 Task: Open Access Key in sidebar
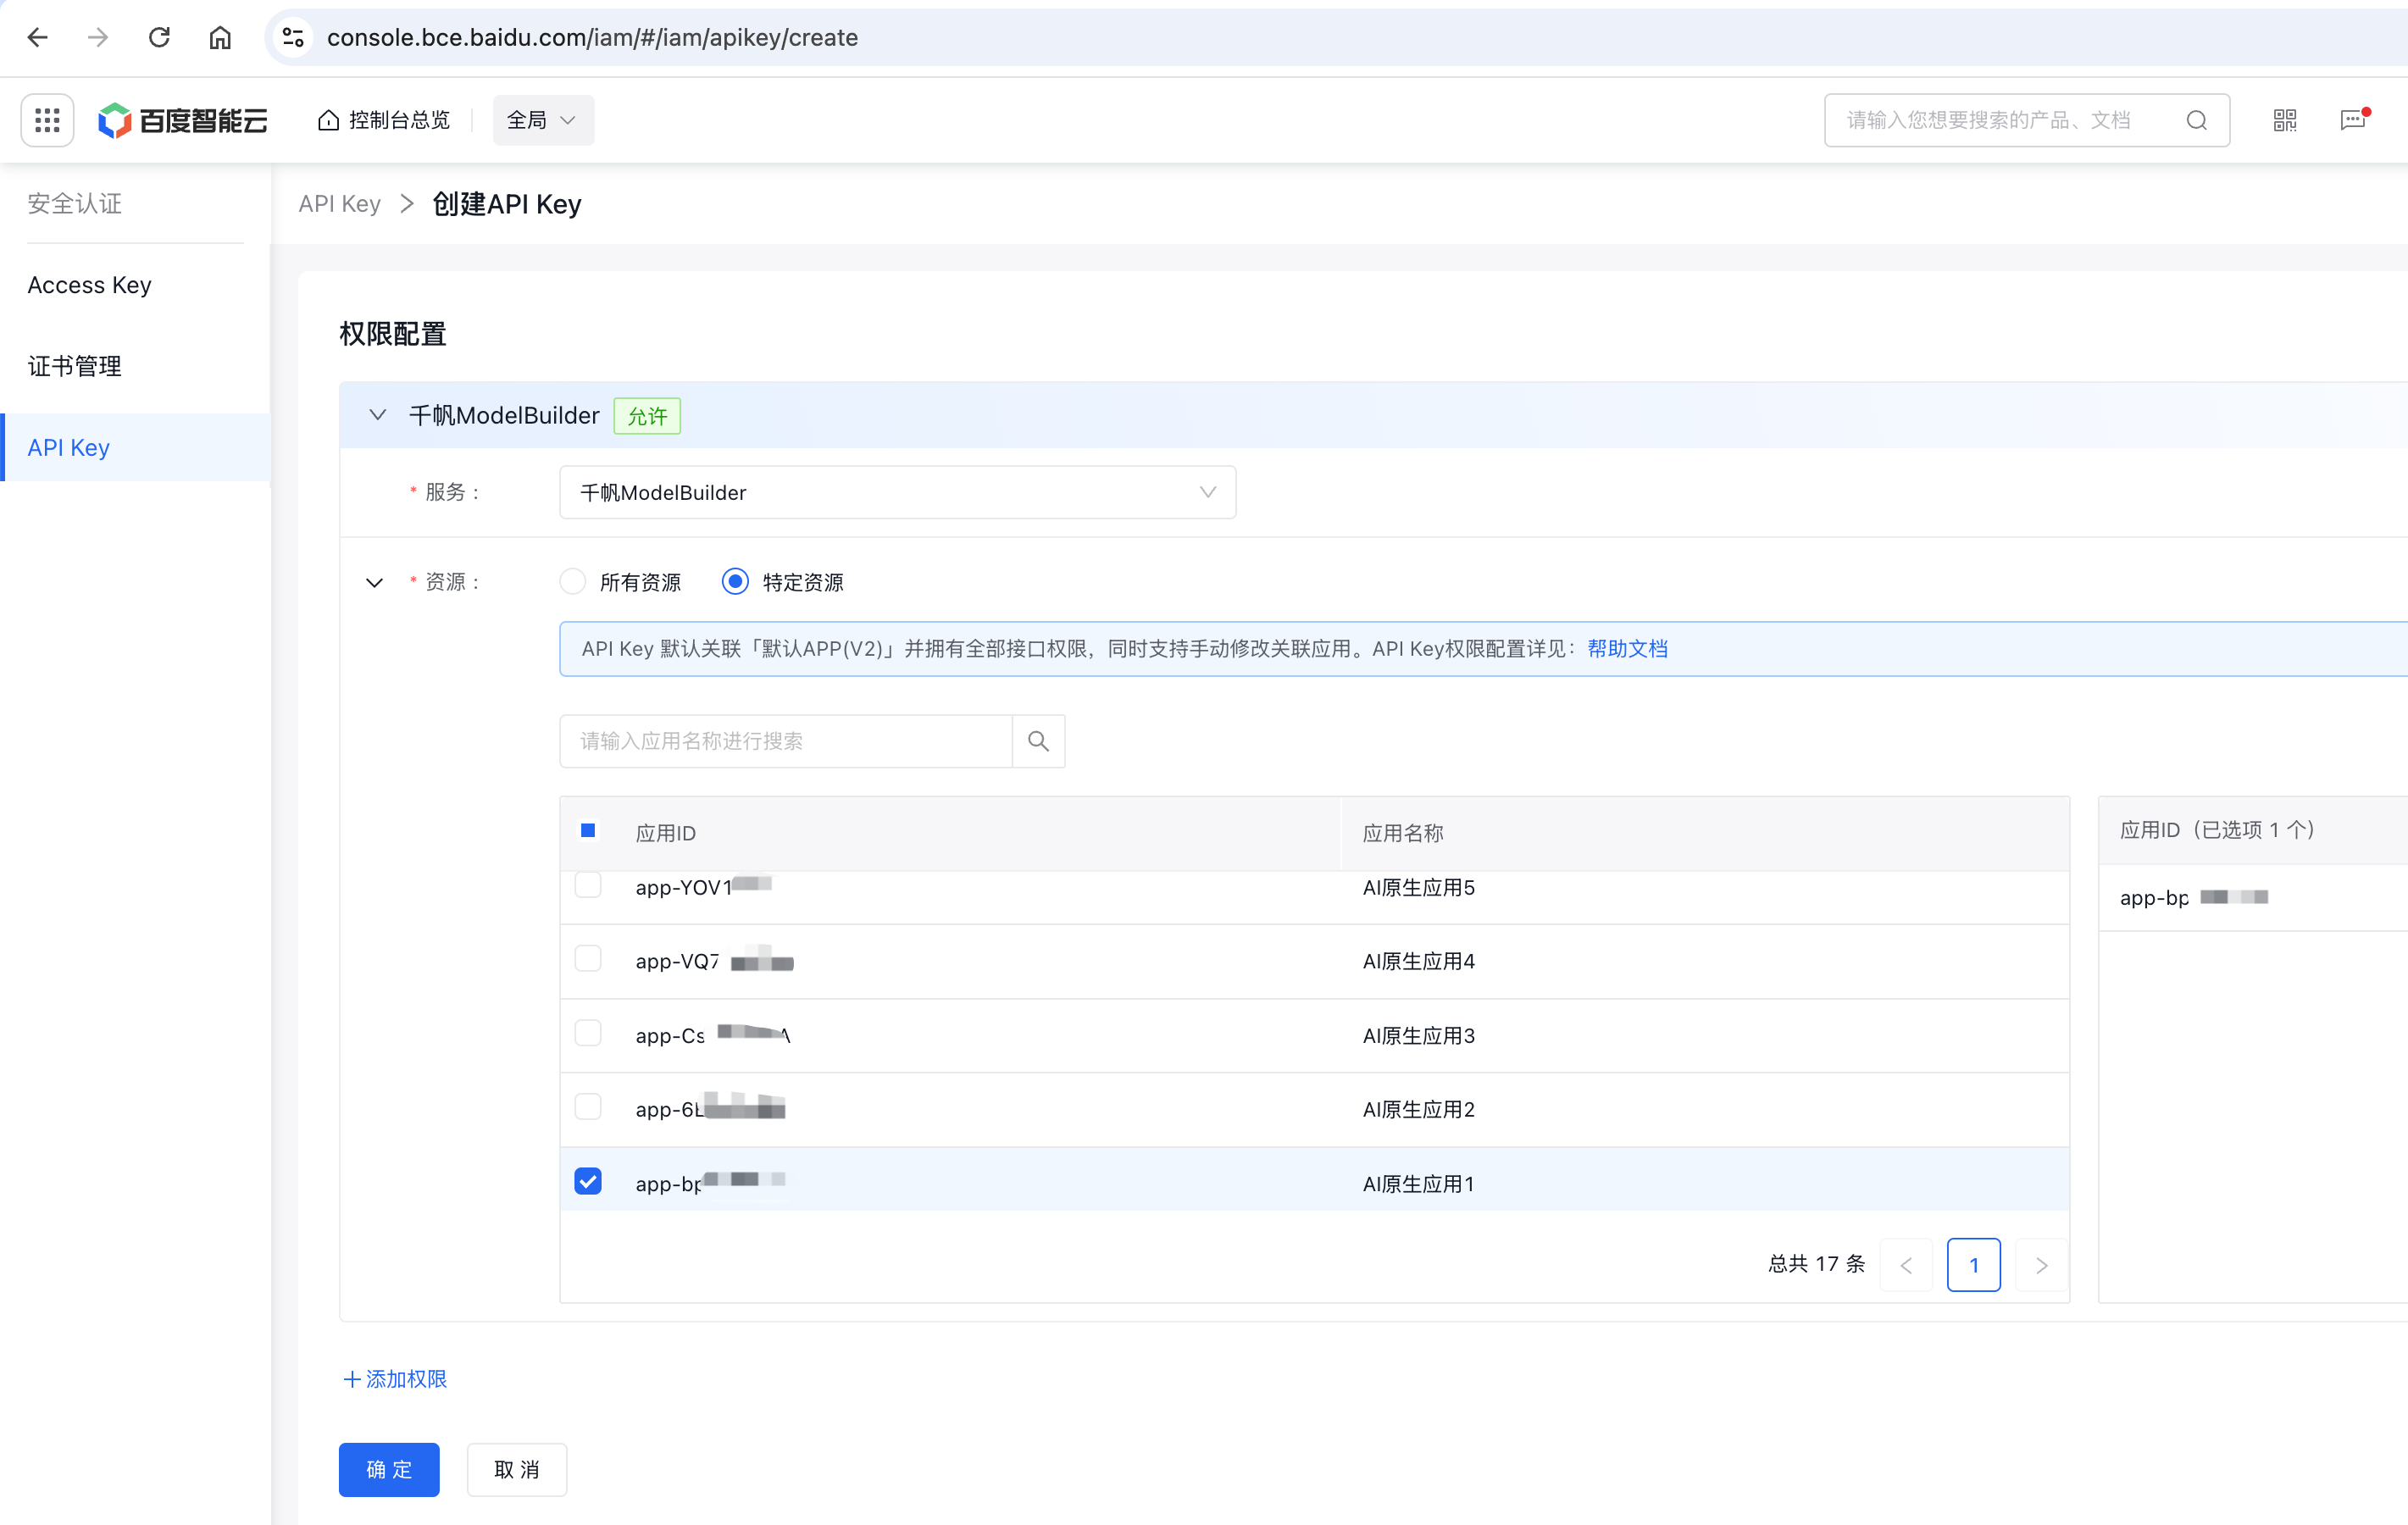89,285
